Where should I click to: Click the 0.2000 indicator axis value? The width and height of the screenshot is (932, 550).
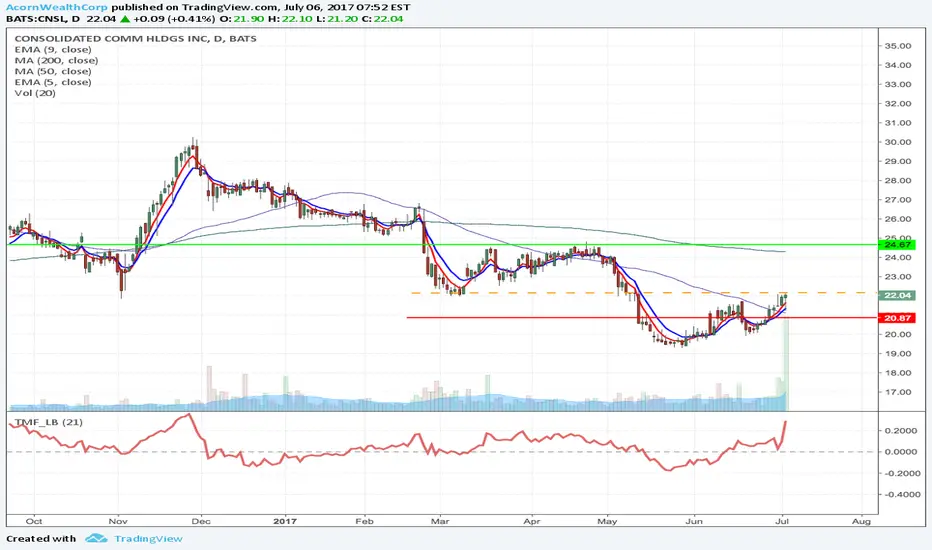pos(900,430)
